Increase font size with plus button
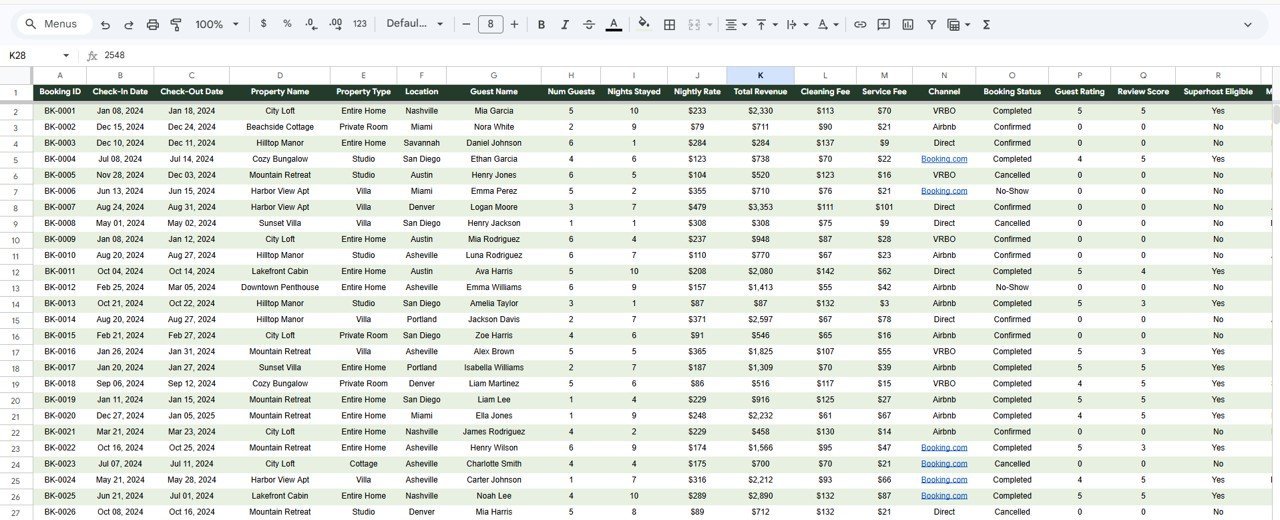The image size is (1280, 520). [514, 24]
